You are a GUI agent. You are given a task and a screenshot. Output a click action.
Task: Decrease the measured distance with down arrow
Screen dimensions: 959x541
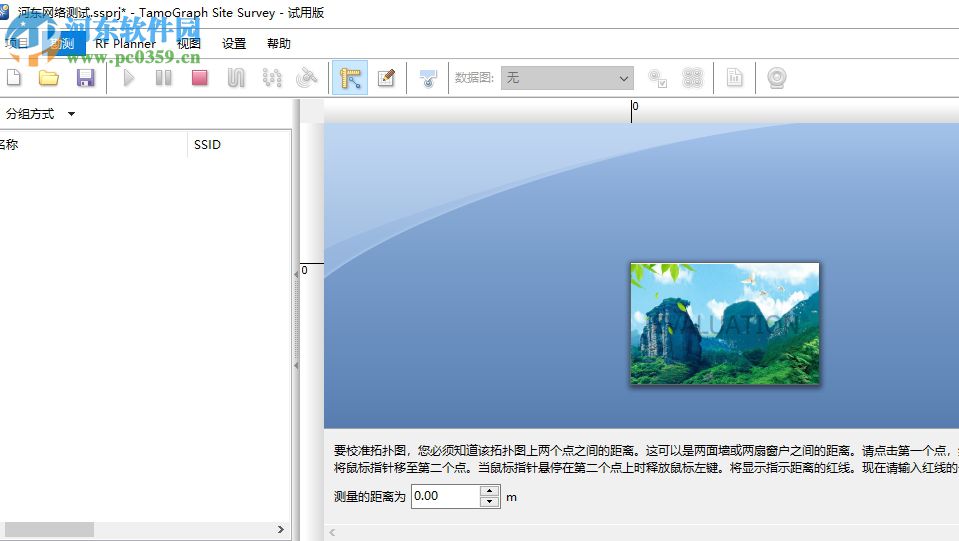coord(490,502)
